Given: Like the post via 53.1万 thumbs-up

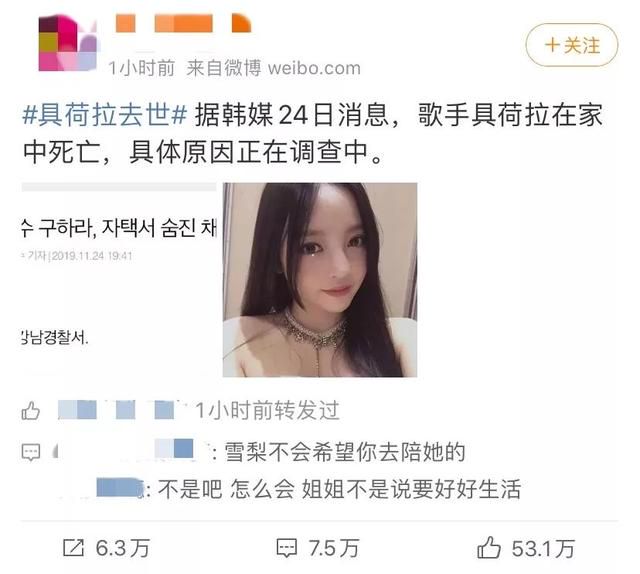Looking at the screenshot, I should pyautogui.click(x=489, y=547).
